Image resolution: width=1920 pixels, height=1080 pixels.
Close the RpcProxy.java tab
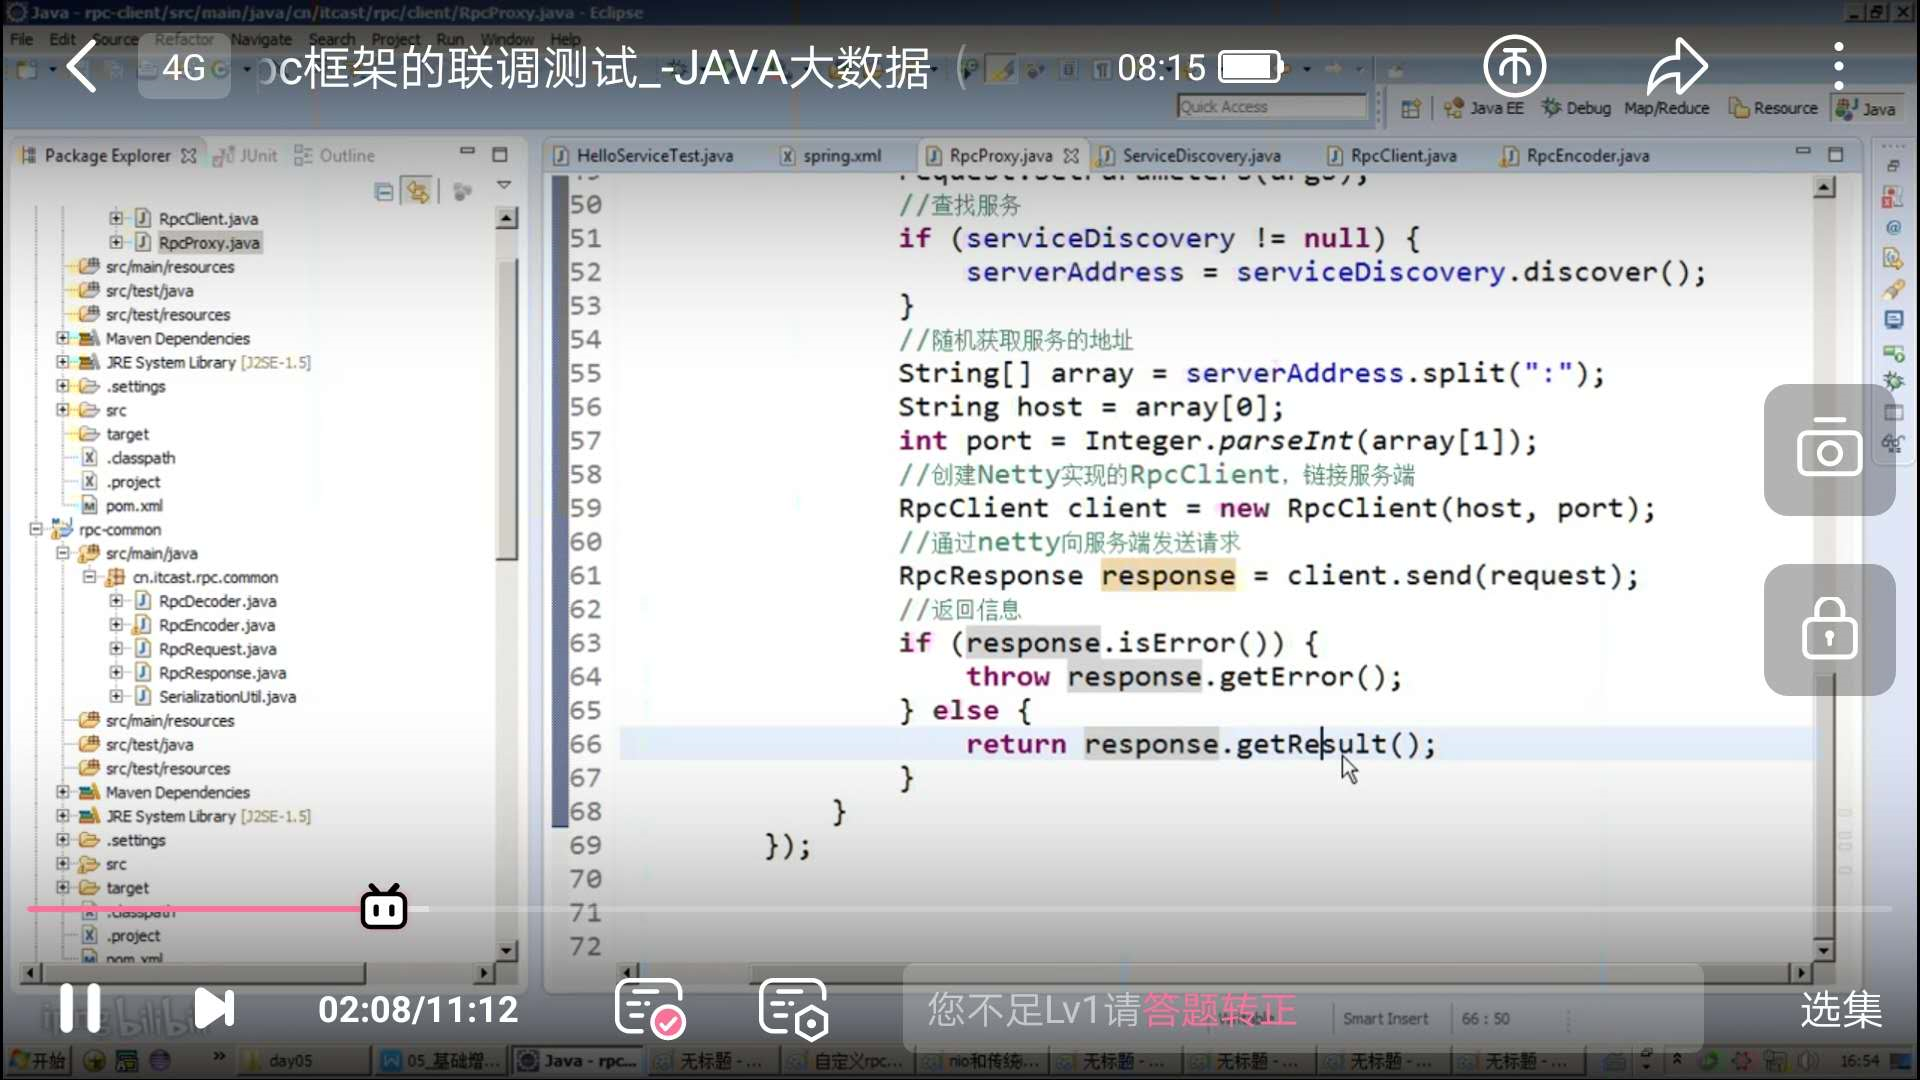(x=1071, y=156)
